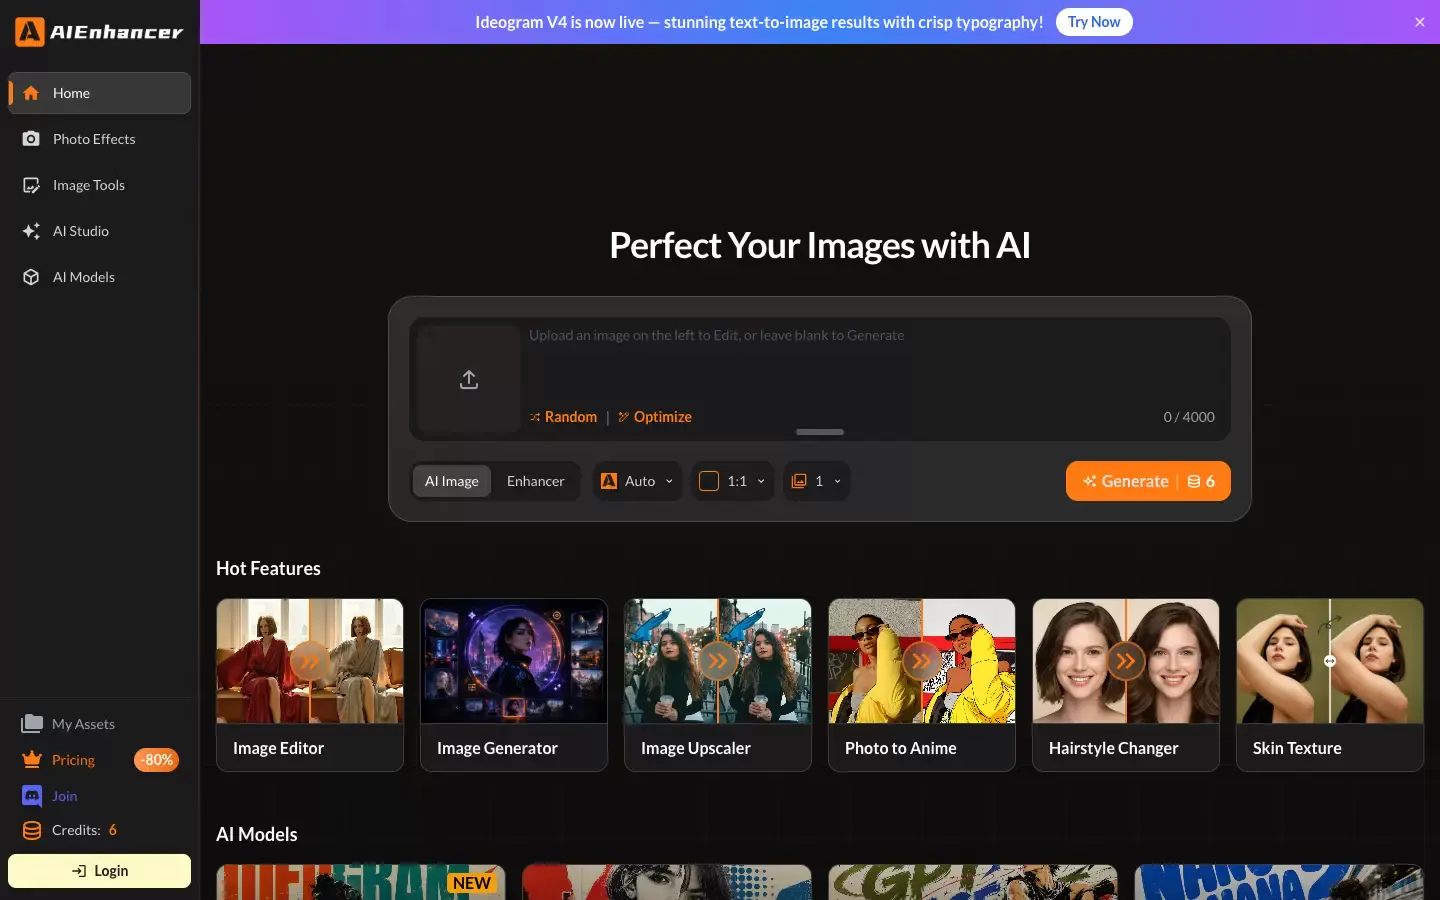The width and height of the screenshot is (1440, 900).
Task: Open Image Tools sidebar icon
Action: 31,185
